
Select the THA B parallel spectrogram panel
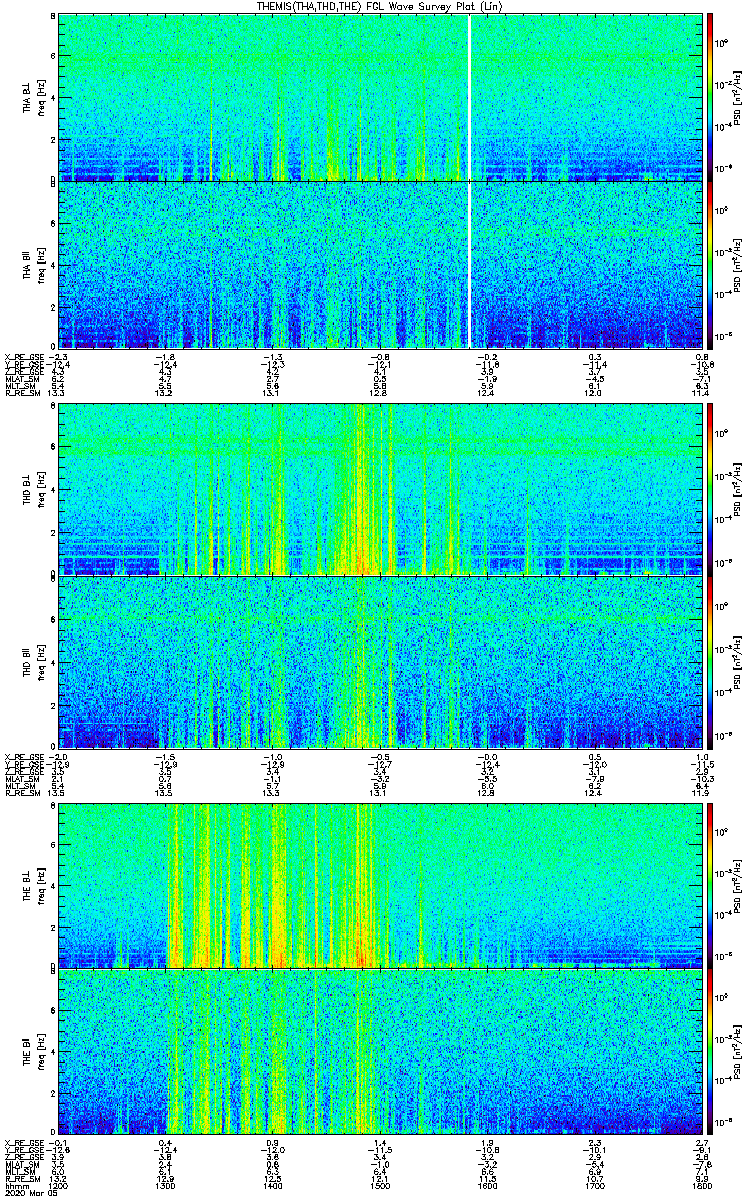click(382, 265)
